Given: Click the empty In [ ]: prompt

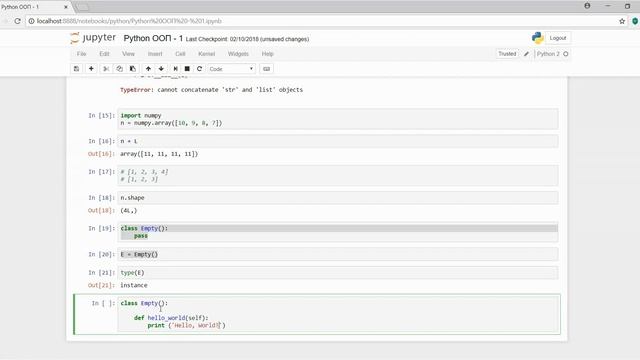Looking at the screenshot, I should [x=103, y=303].
